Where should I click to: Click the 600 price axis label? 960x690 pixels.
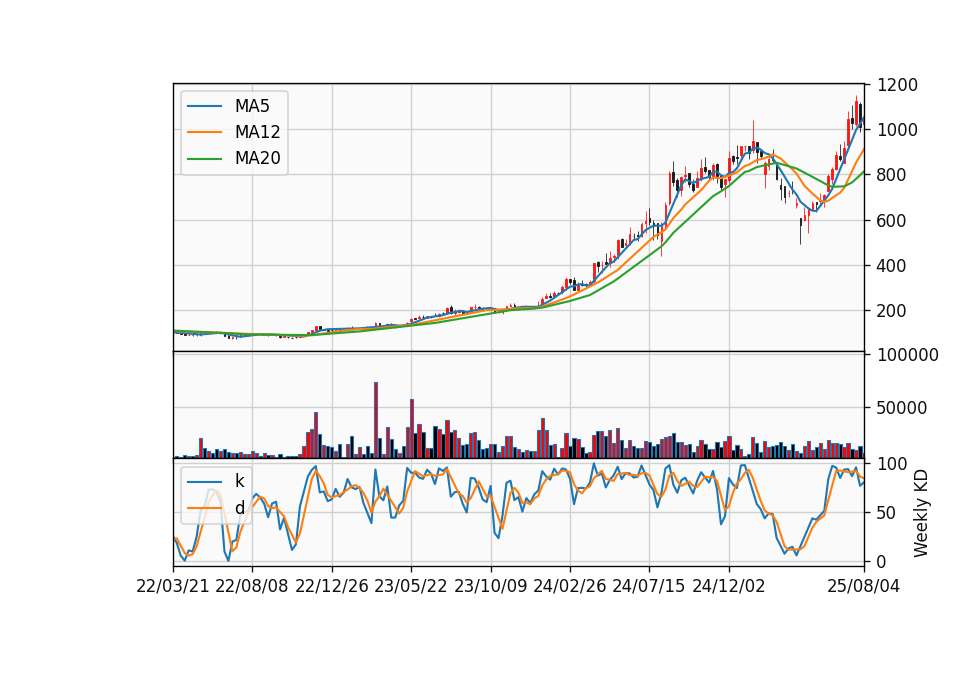tap(892, 220)
